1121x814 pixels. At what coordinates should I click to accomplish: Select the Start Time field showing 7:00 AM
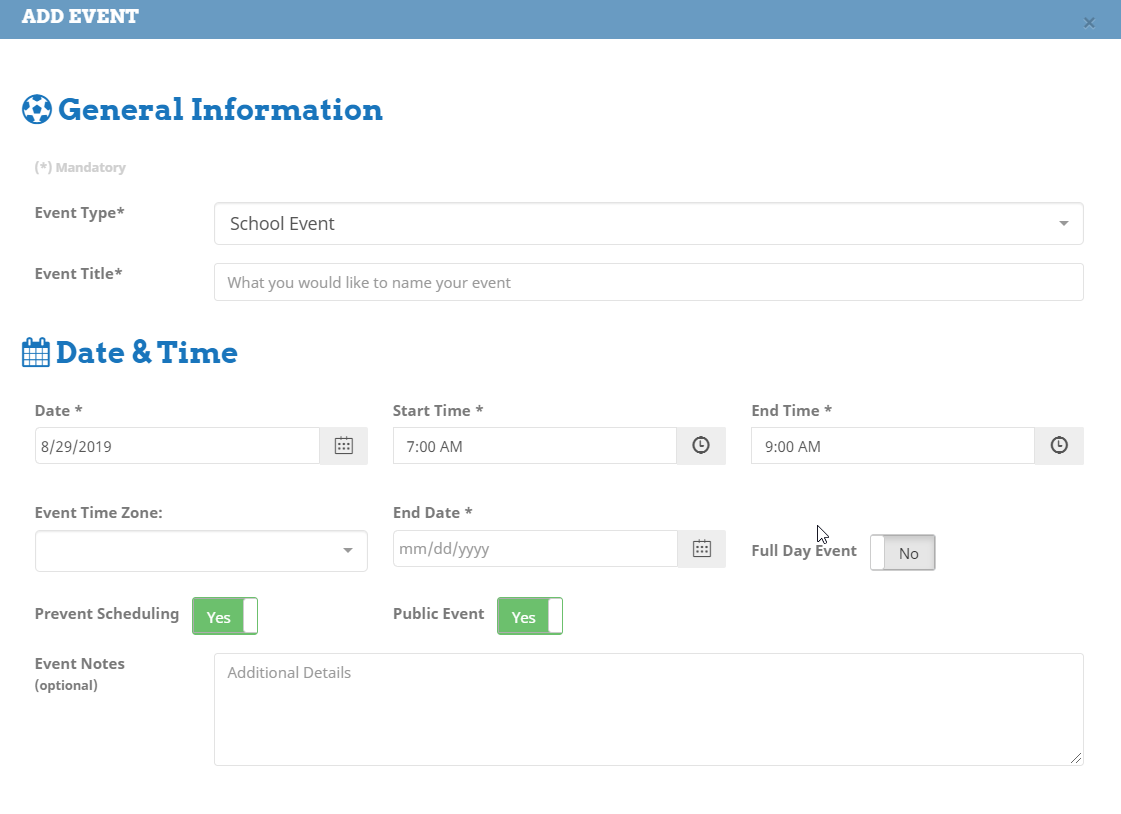click(x=534, y=446)
